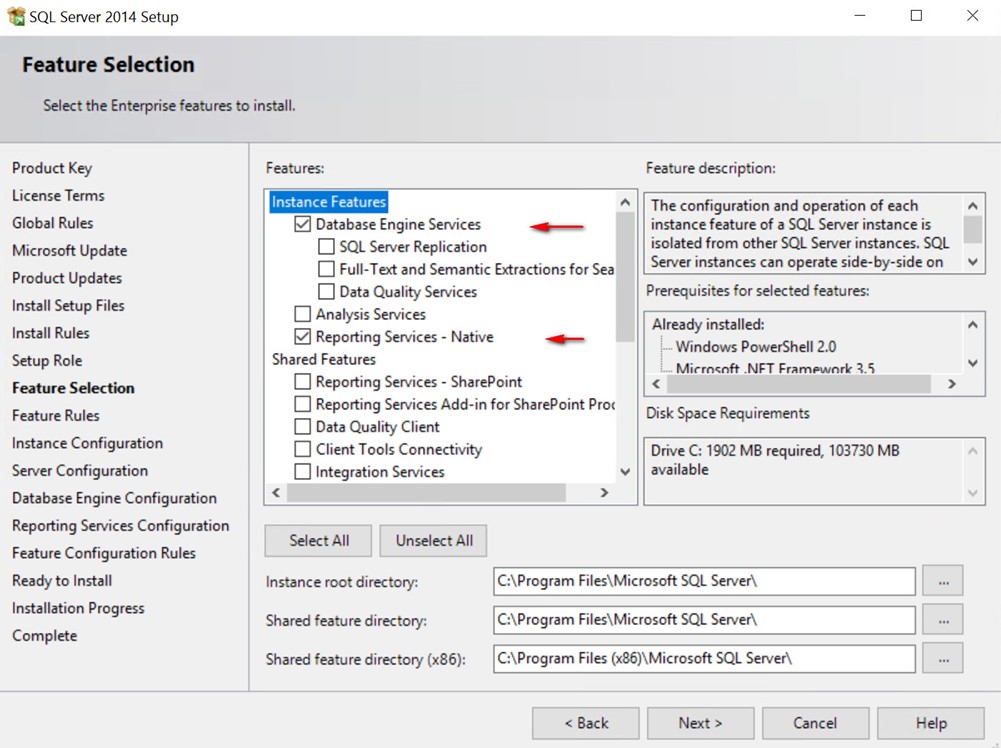
Task: Tick the Data Quality Services checkbox
Action: pos(326,291)
